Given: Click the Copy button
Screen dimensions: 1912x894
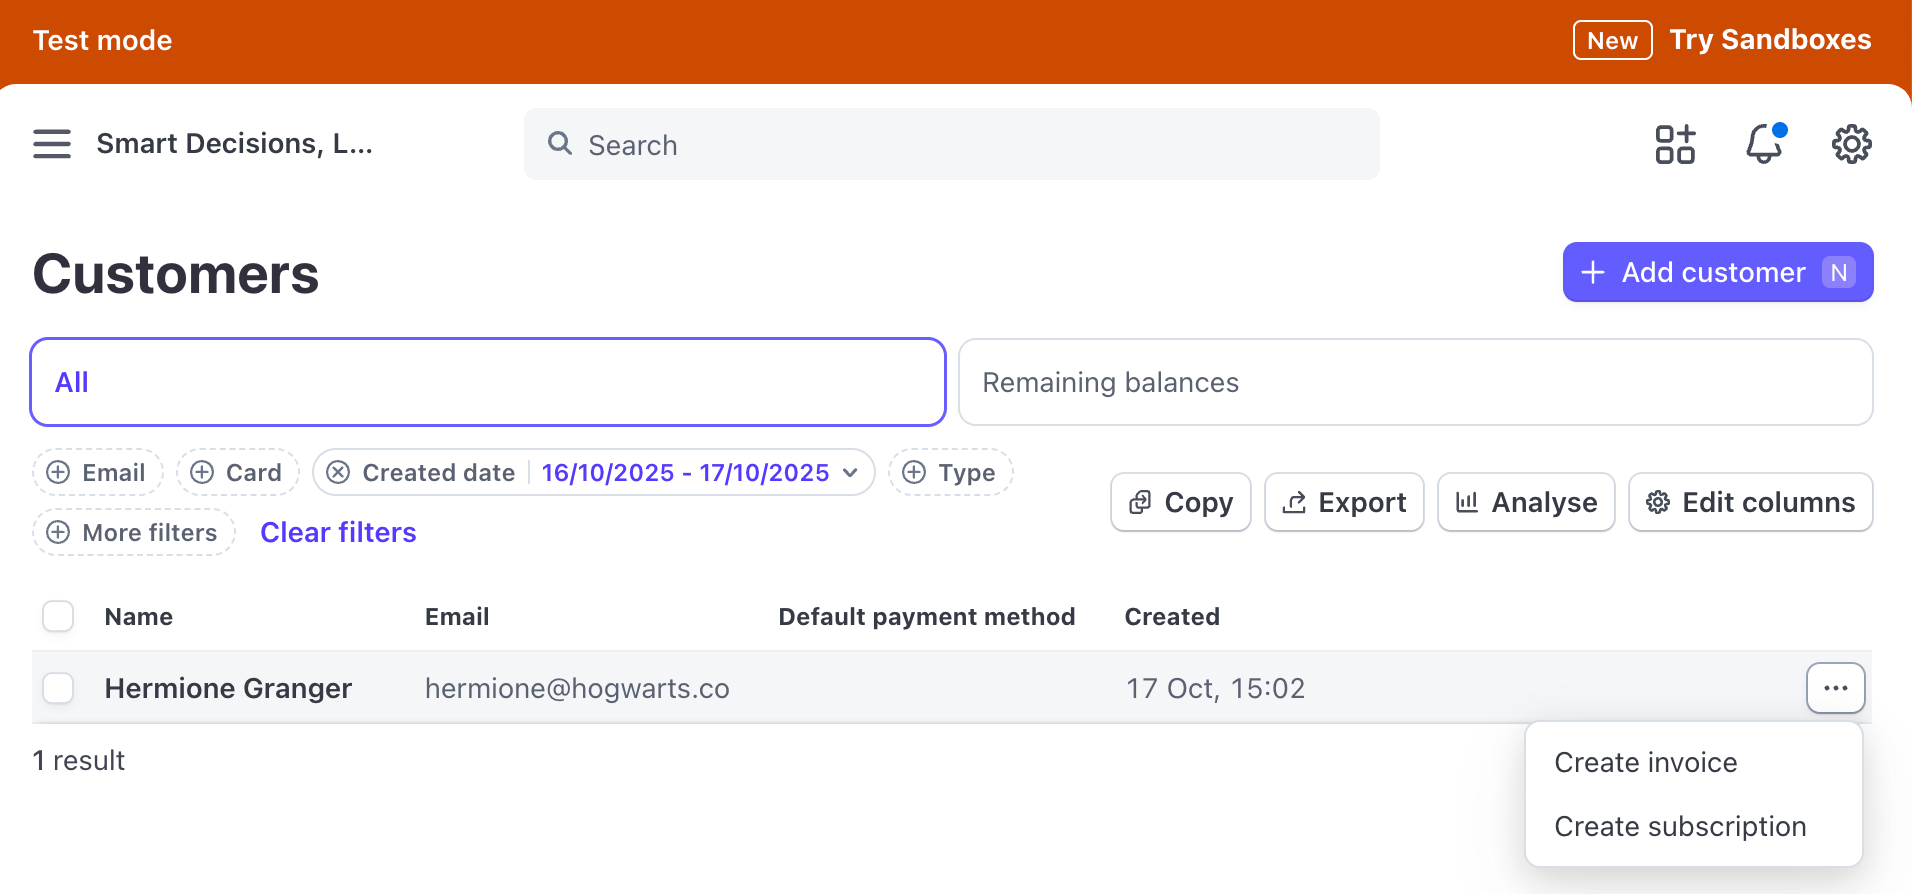Looking at the screenshot, I should click(x=1180, y=502).
